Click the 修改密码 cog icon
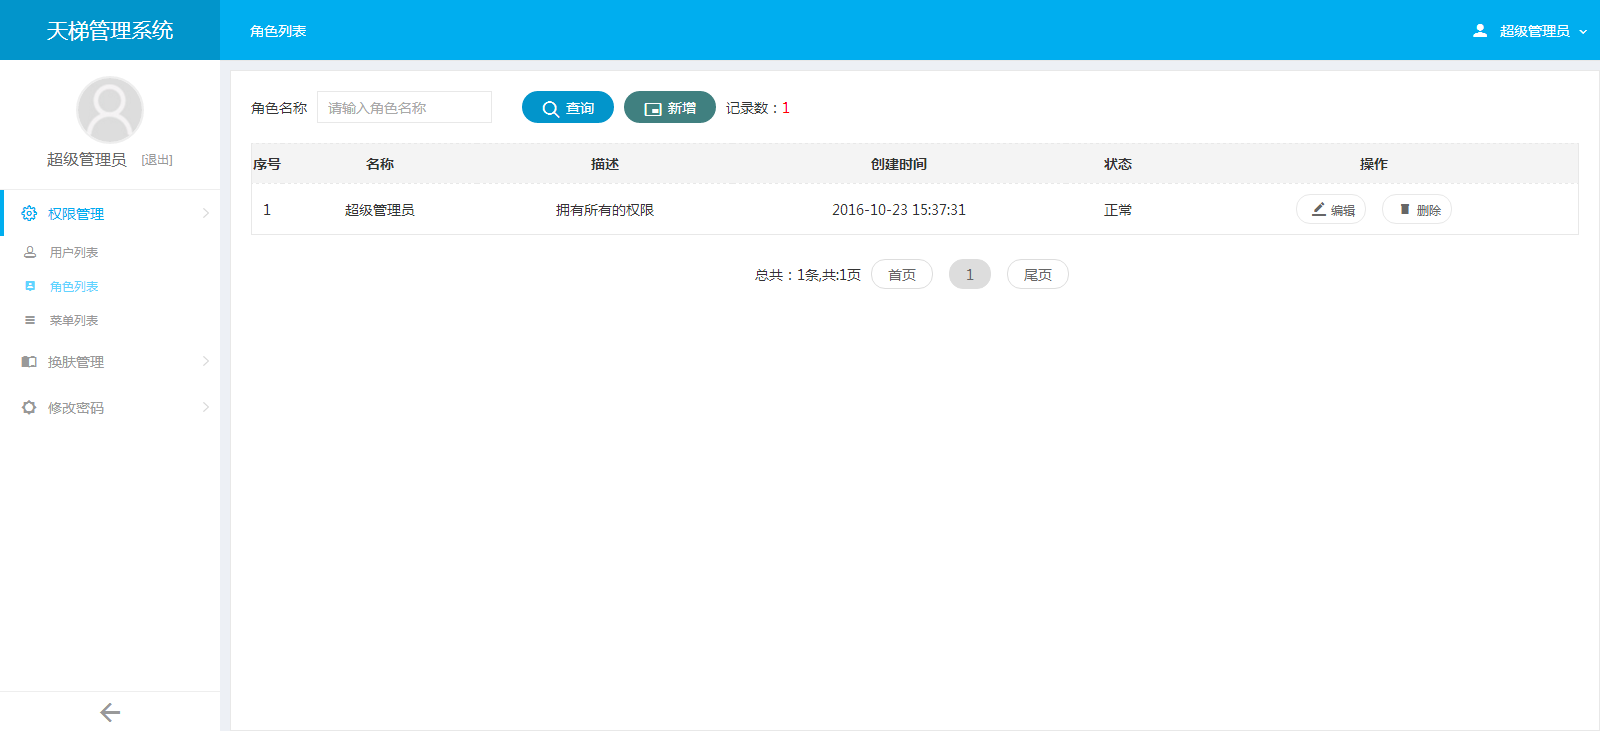 [29, 407]
